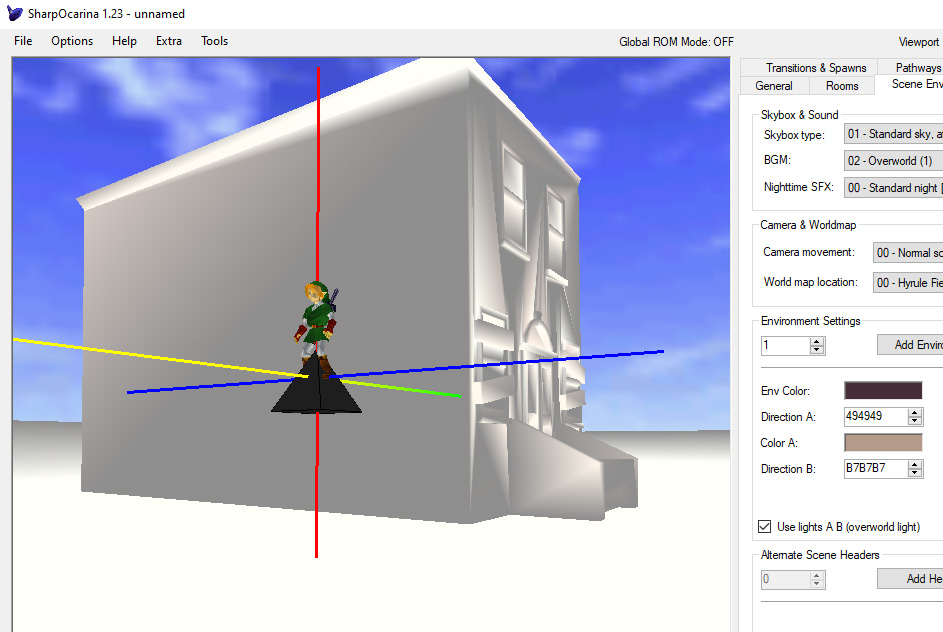Switch to the Rooms tab

842,85
